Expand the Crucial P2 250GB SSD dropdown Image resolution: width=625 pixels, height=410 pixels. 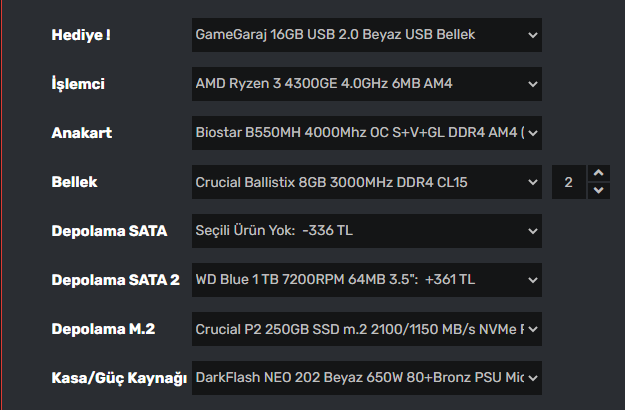coord(366,328)
